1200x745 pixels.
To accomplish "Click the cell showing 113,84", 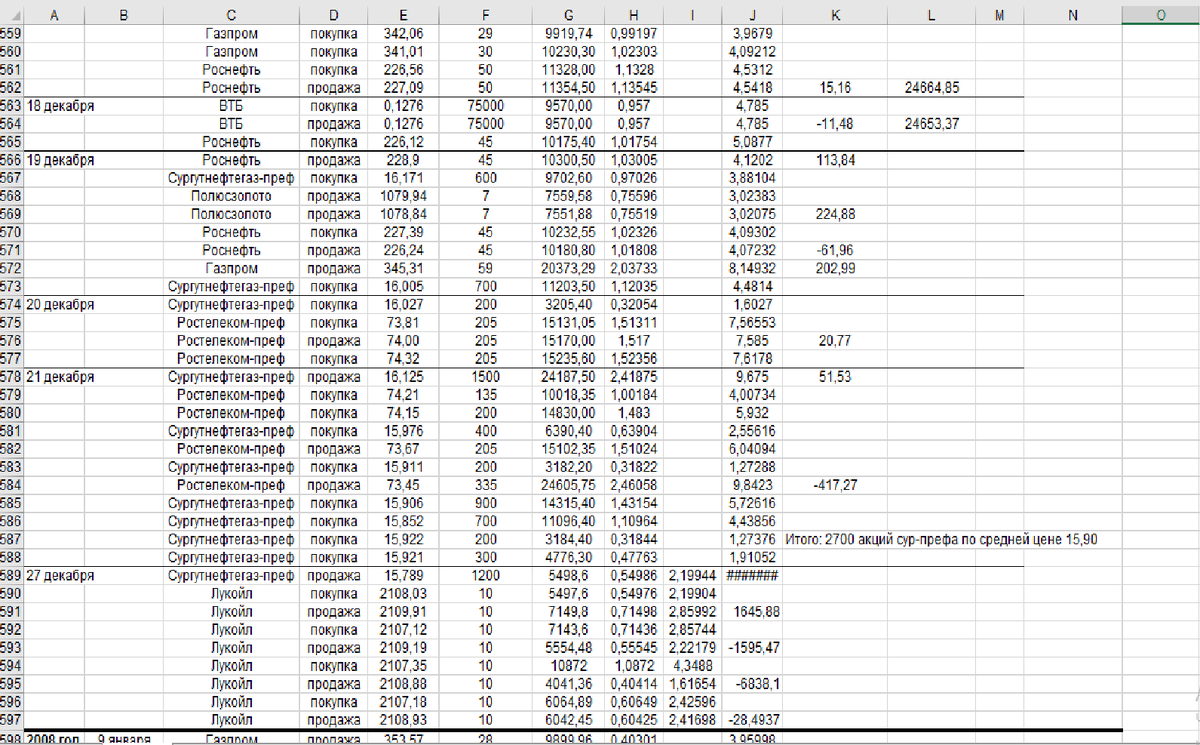I will (835, 159).
